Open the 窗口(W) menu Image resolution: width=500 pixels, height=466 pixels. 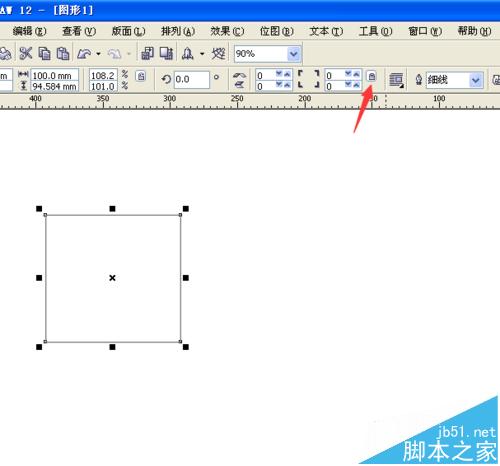[x=425, y=31]
